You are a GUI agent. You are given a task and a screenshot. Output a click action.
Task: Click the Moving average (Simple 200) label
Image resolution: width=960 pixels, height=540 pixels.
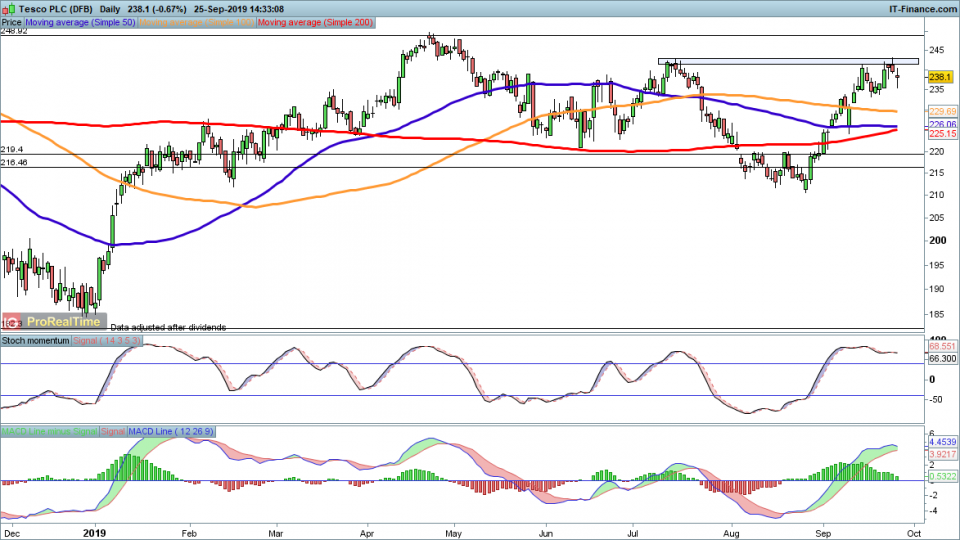pos(314,20)
